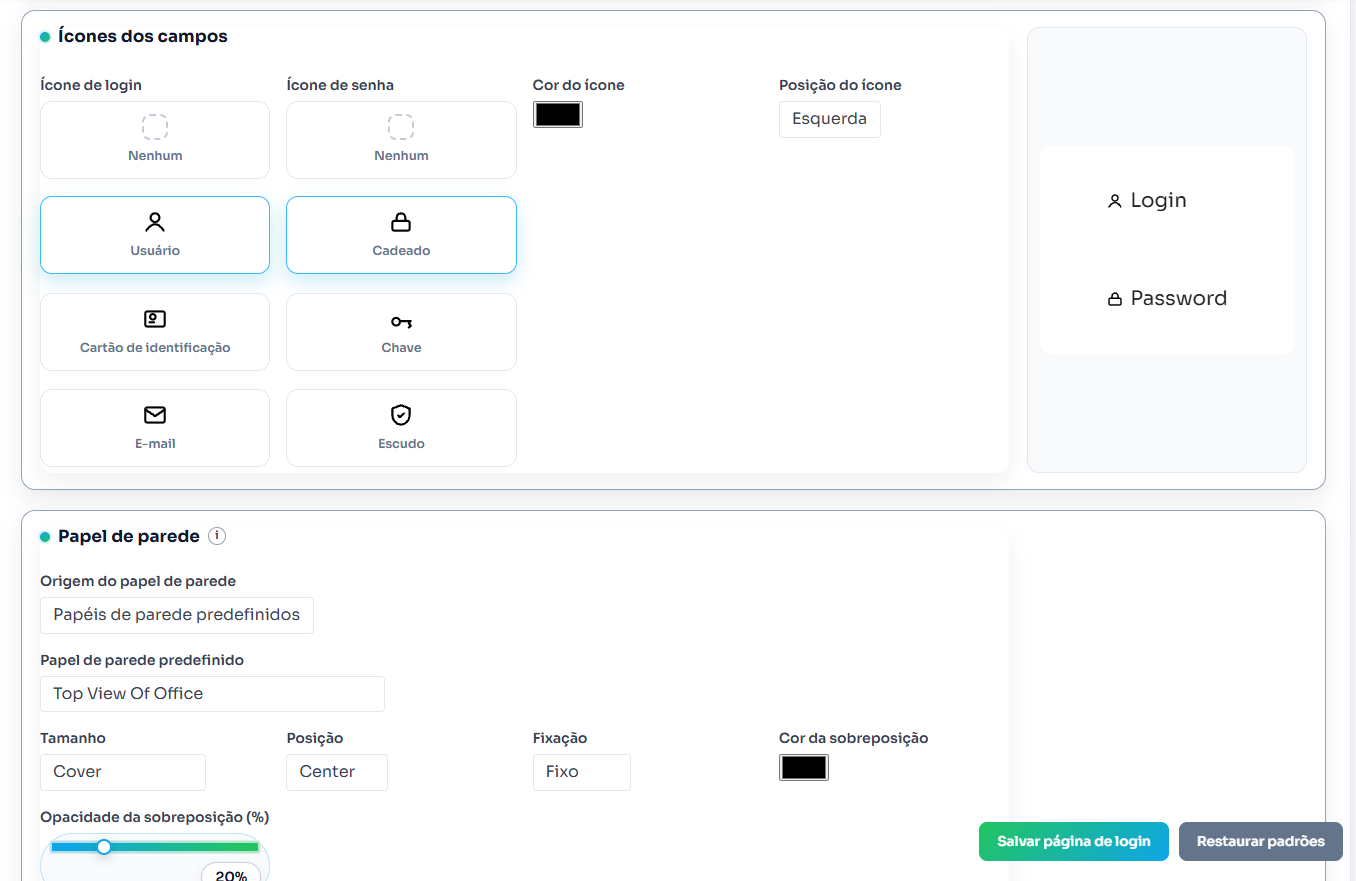Viewport: 1356px width, 881px height.
Task: Select the Cartão de identificação icon
Action: [x=155, y=332]
